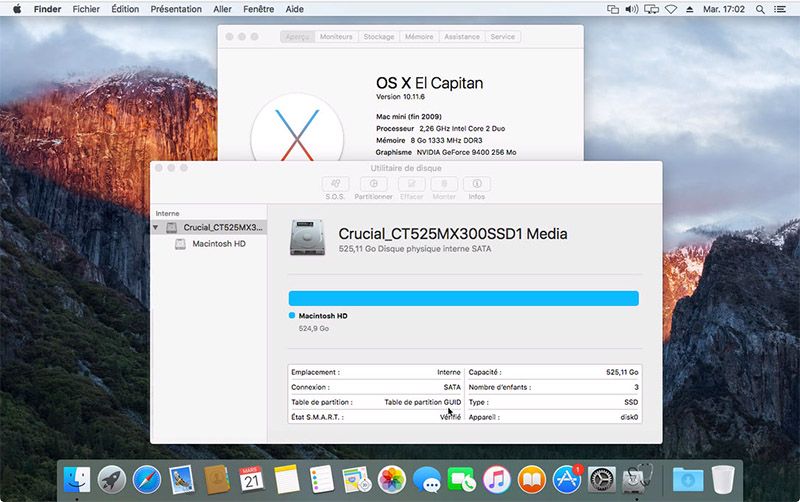Open the Infos toolbar button
800x502 pixels.
pos(476,185)
